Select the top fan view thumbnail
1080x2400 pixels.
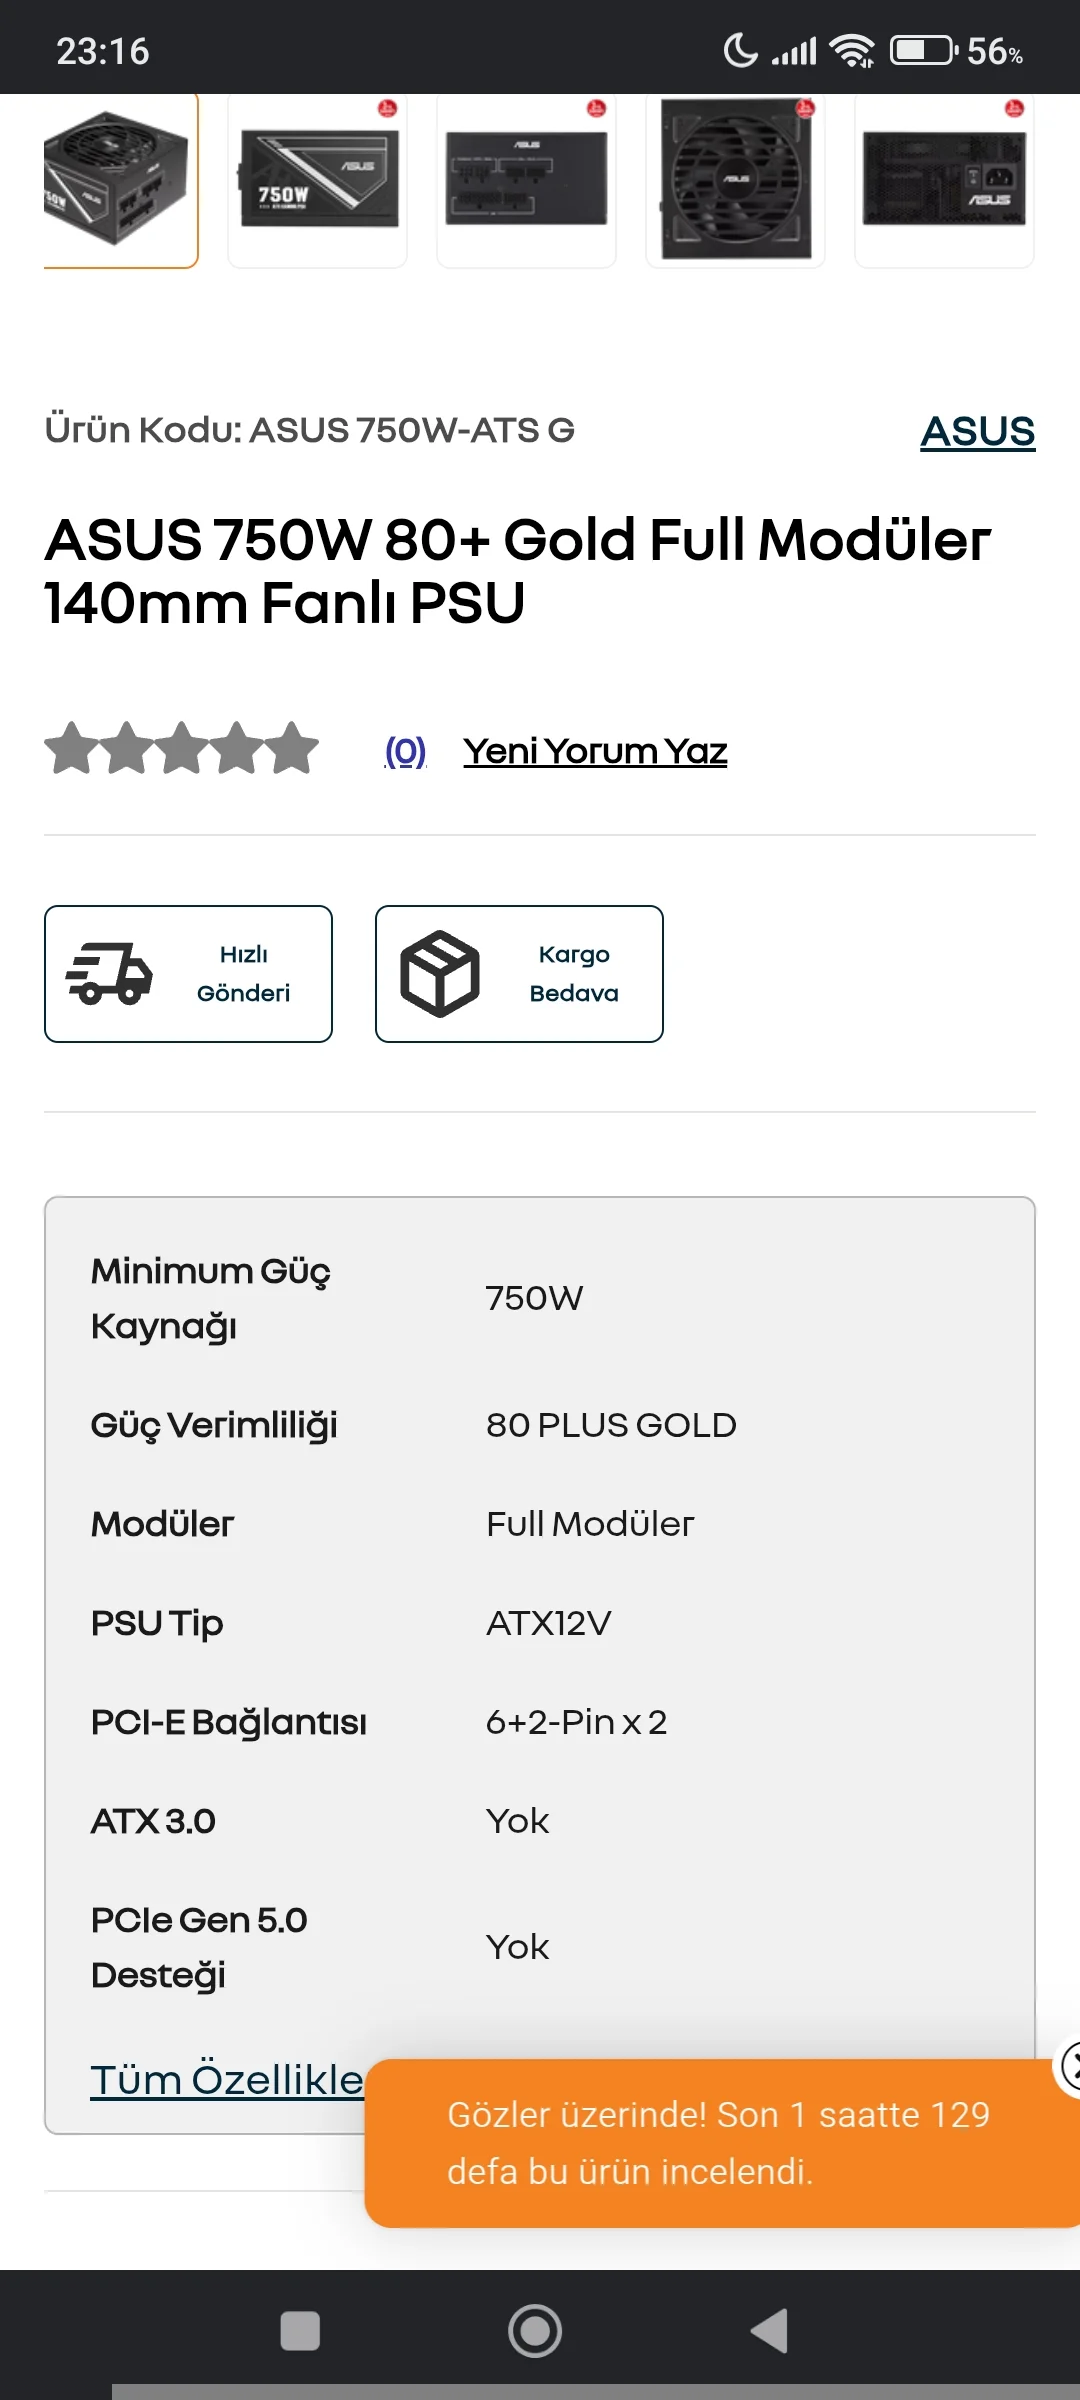(x=735, y=181)
